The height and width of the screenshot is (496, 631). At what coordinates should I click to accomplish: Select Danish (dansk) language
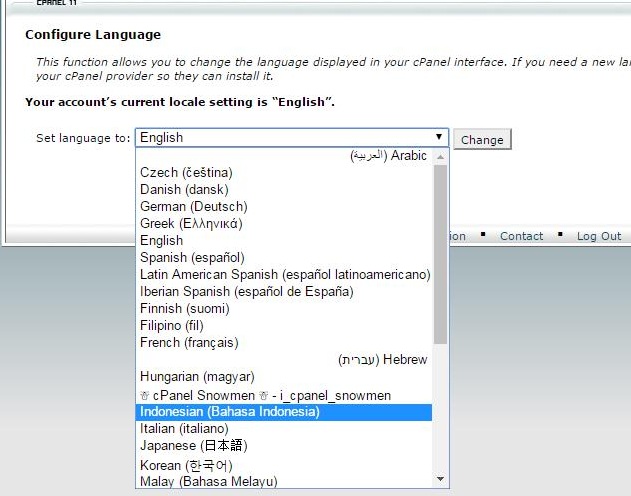coord(284,189)
